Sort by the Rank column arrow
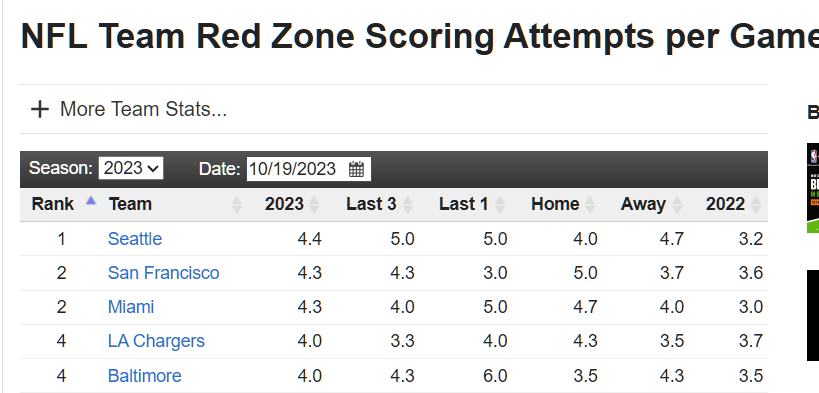The image size is (819, 393). pyautogui.click(x=91, y=200)
